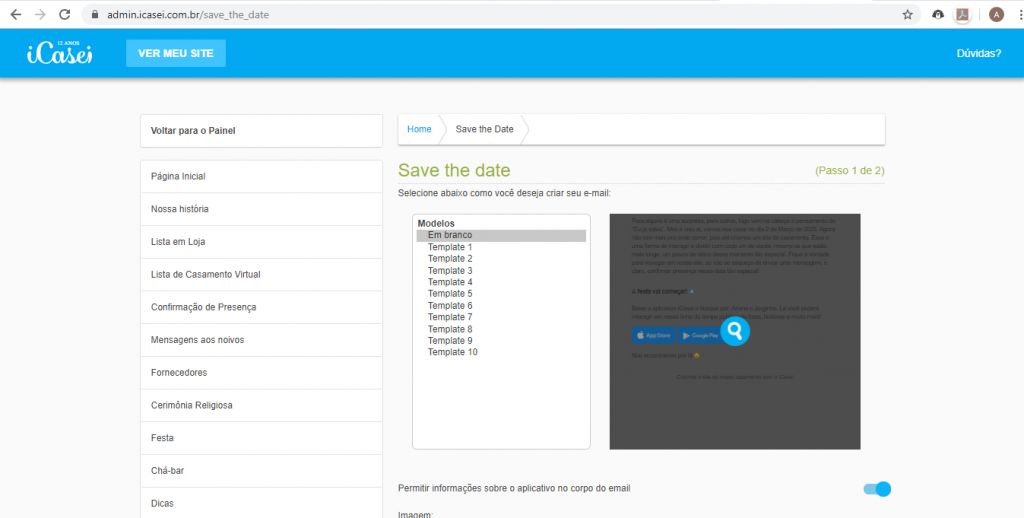Screen dimensions: 1024x518
Task: Select Template 9 in the models list
Action: tap(501, 341)
